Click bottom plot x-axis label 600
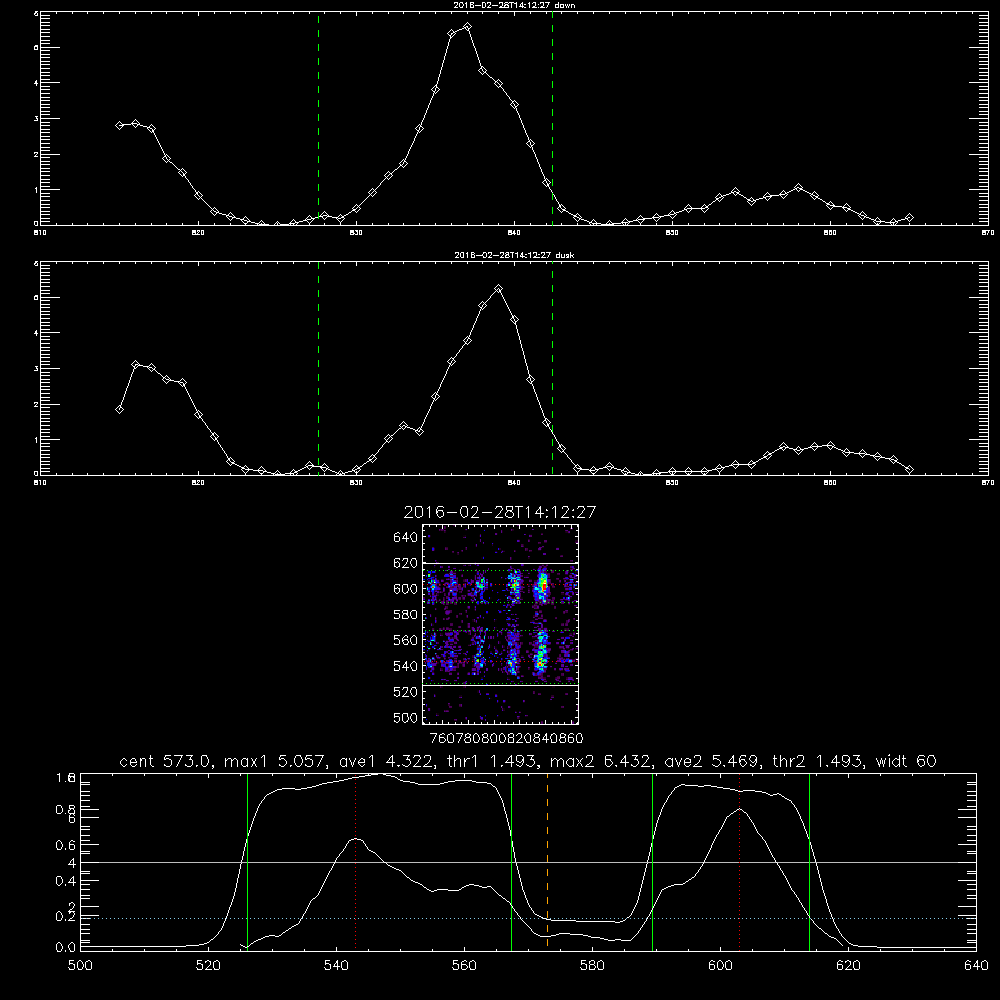Screen dimensions: 1000x1000 [720, 966]
